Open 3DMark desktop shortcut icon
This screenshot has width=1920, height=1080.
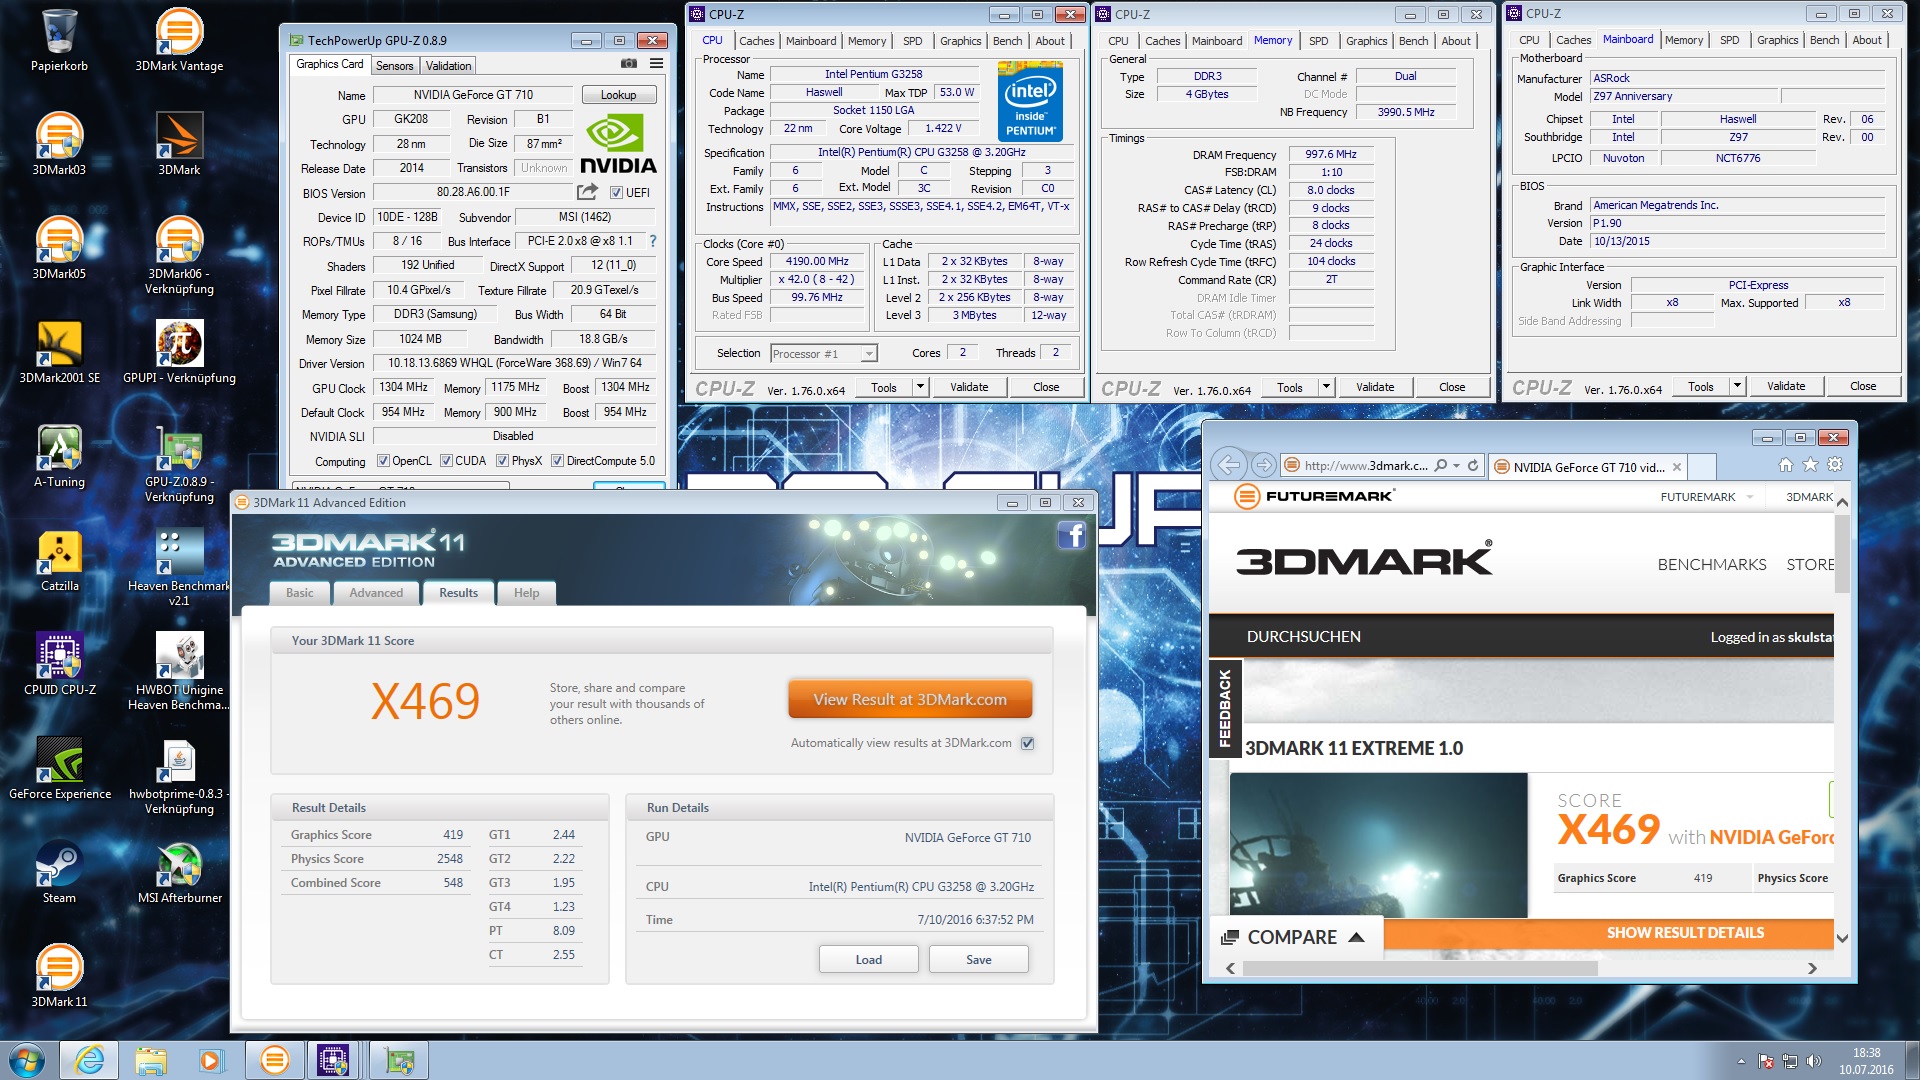[179, 144]
